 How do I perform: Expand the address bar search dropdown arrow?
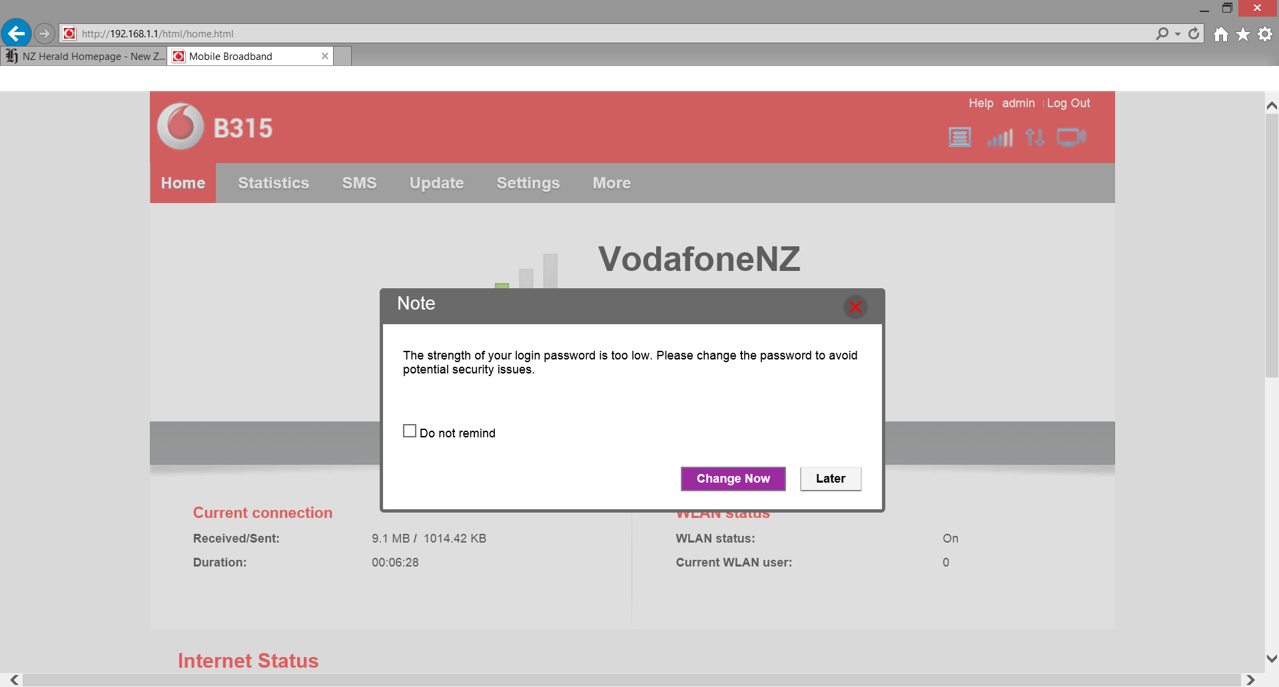point(1177,34)
